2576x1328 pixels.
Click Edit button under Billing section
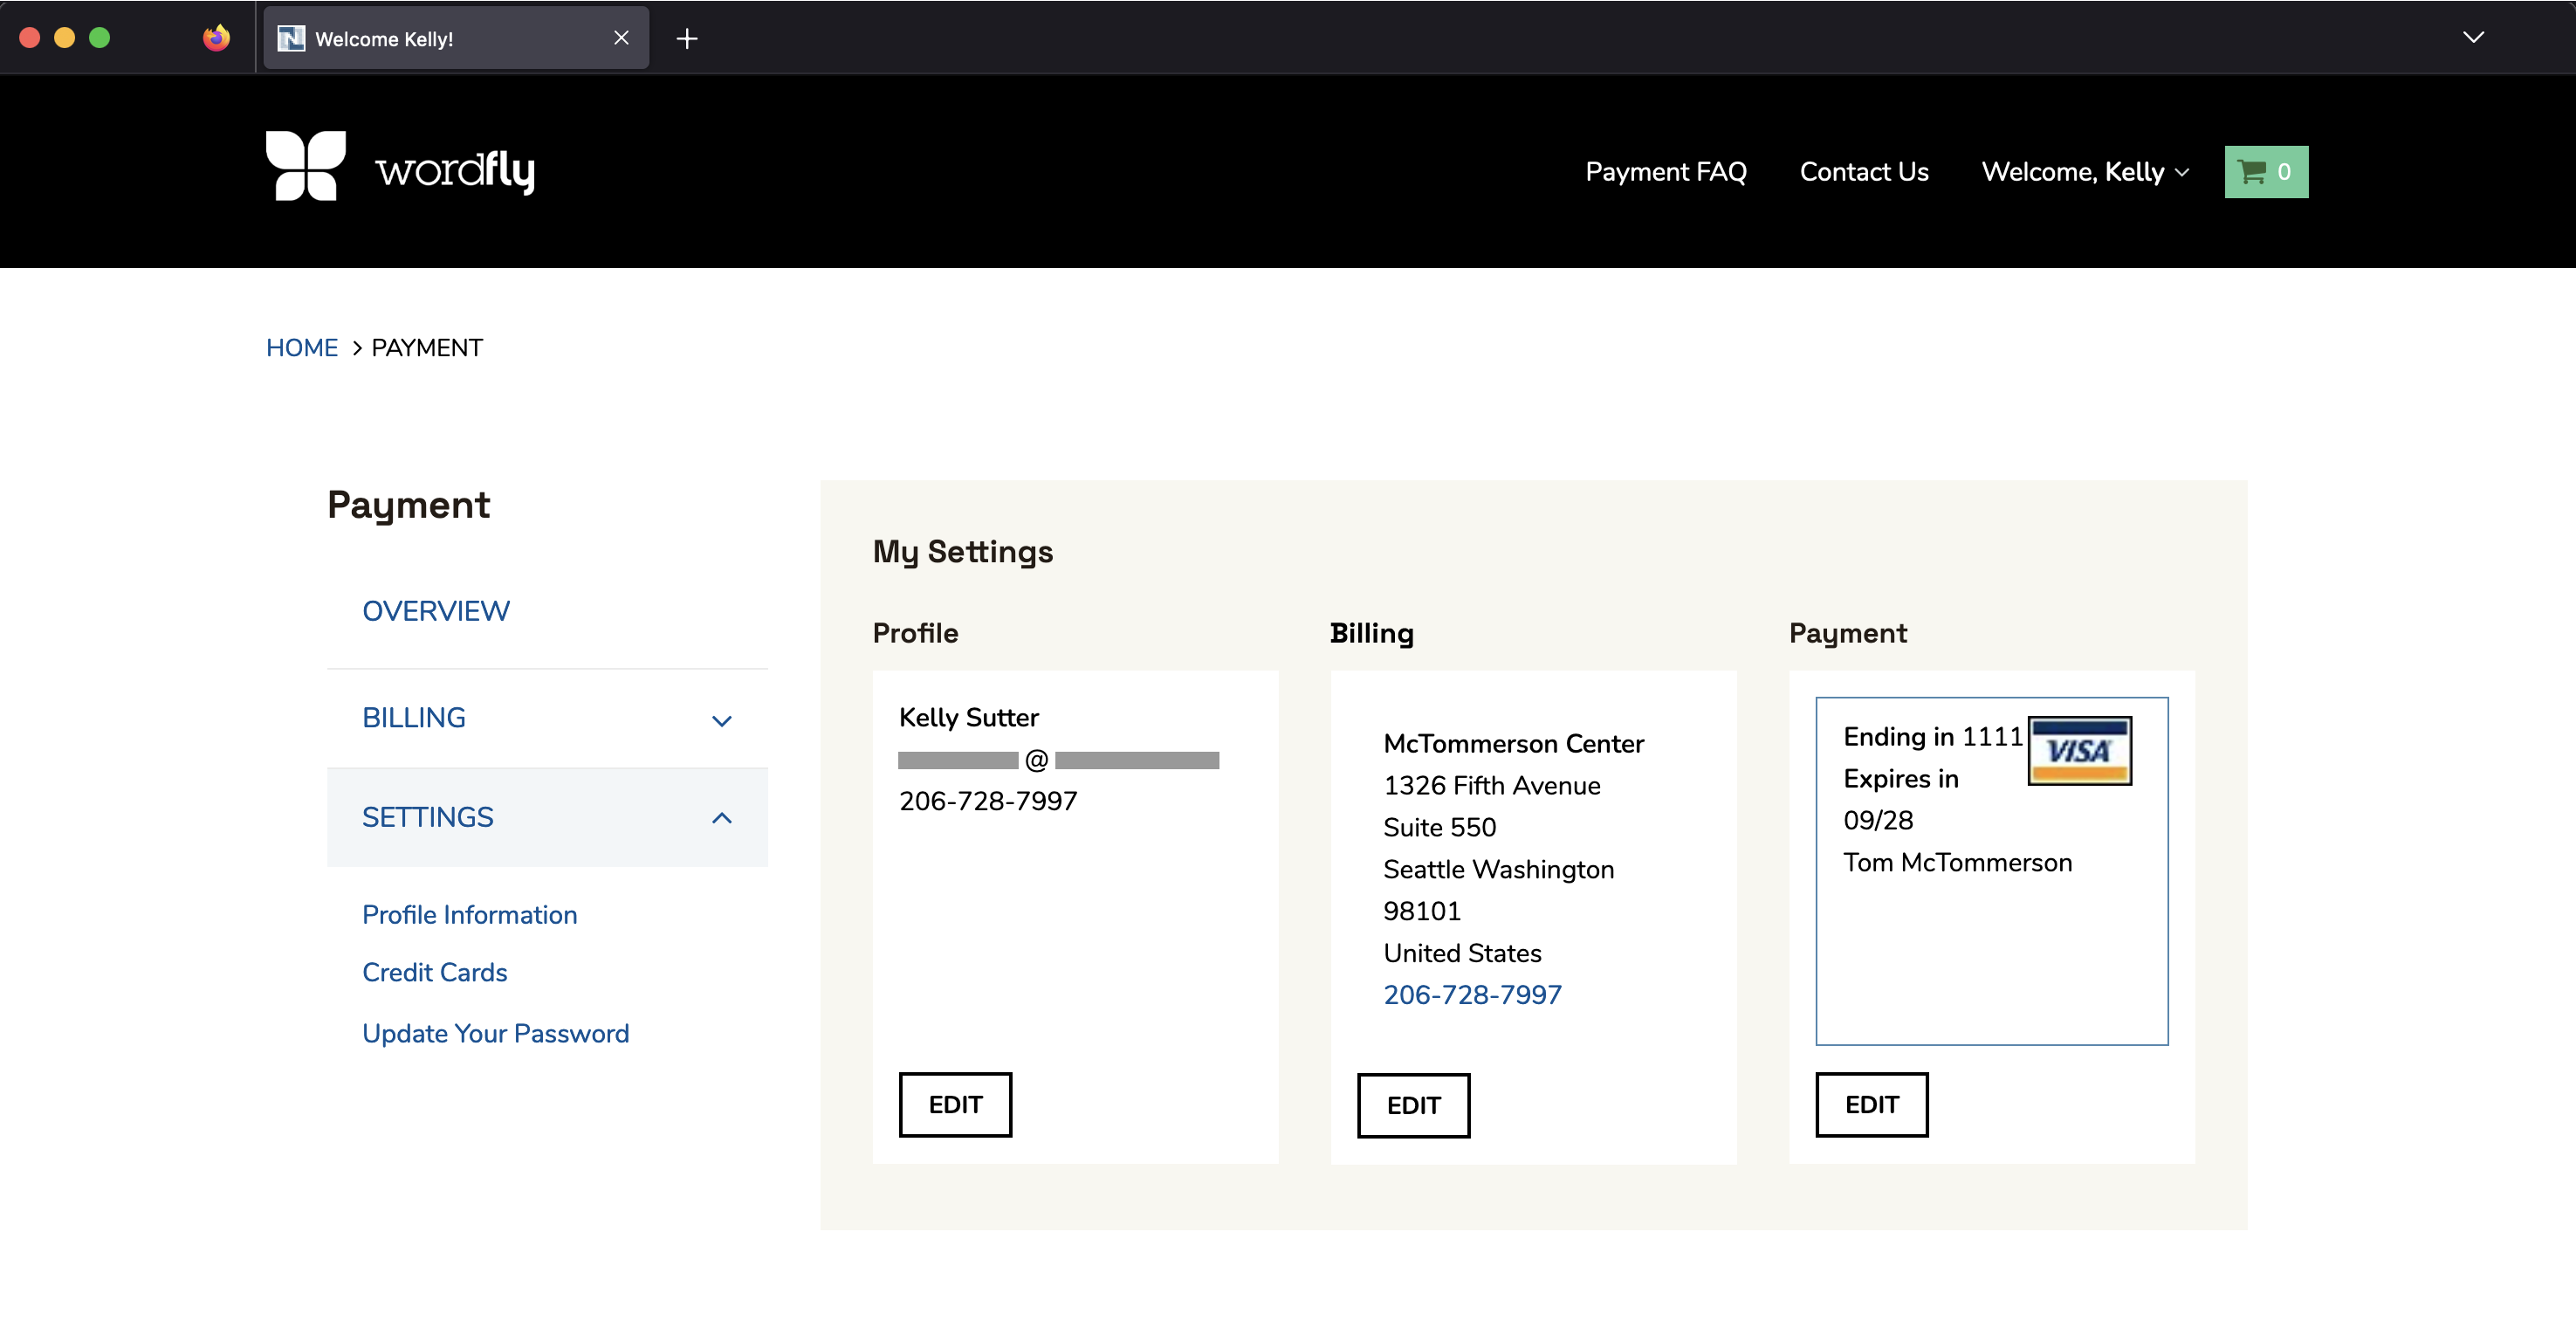[x=1413, y=1104]
